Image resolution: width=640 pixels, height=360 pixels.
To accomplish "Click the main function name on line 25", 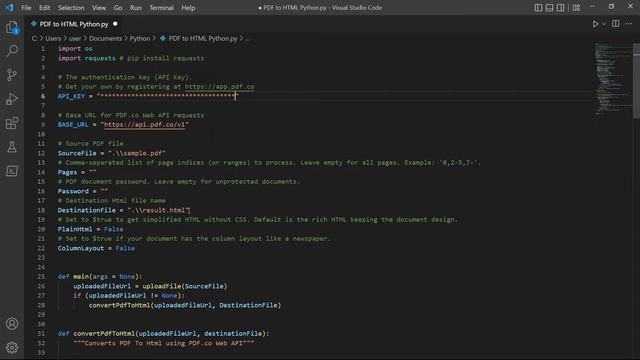I will point(81,276).
